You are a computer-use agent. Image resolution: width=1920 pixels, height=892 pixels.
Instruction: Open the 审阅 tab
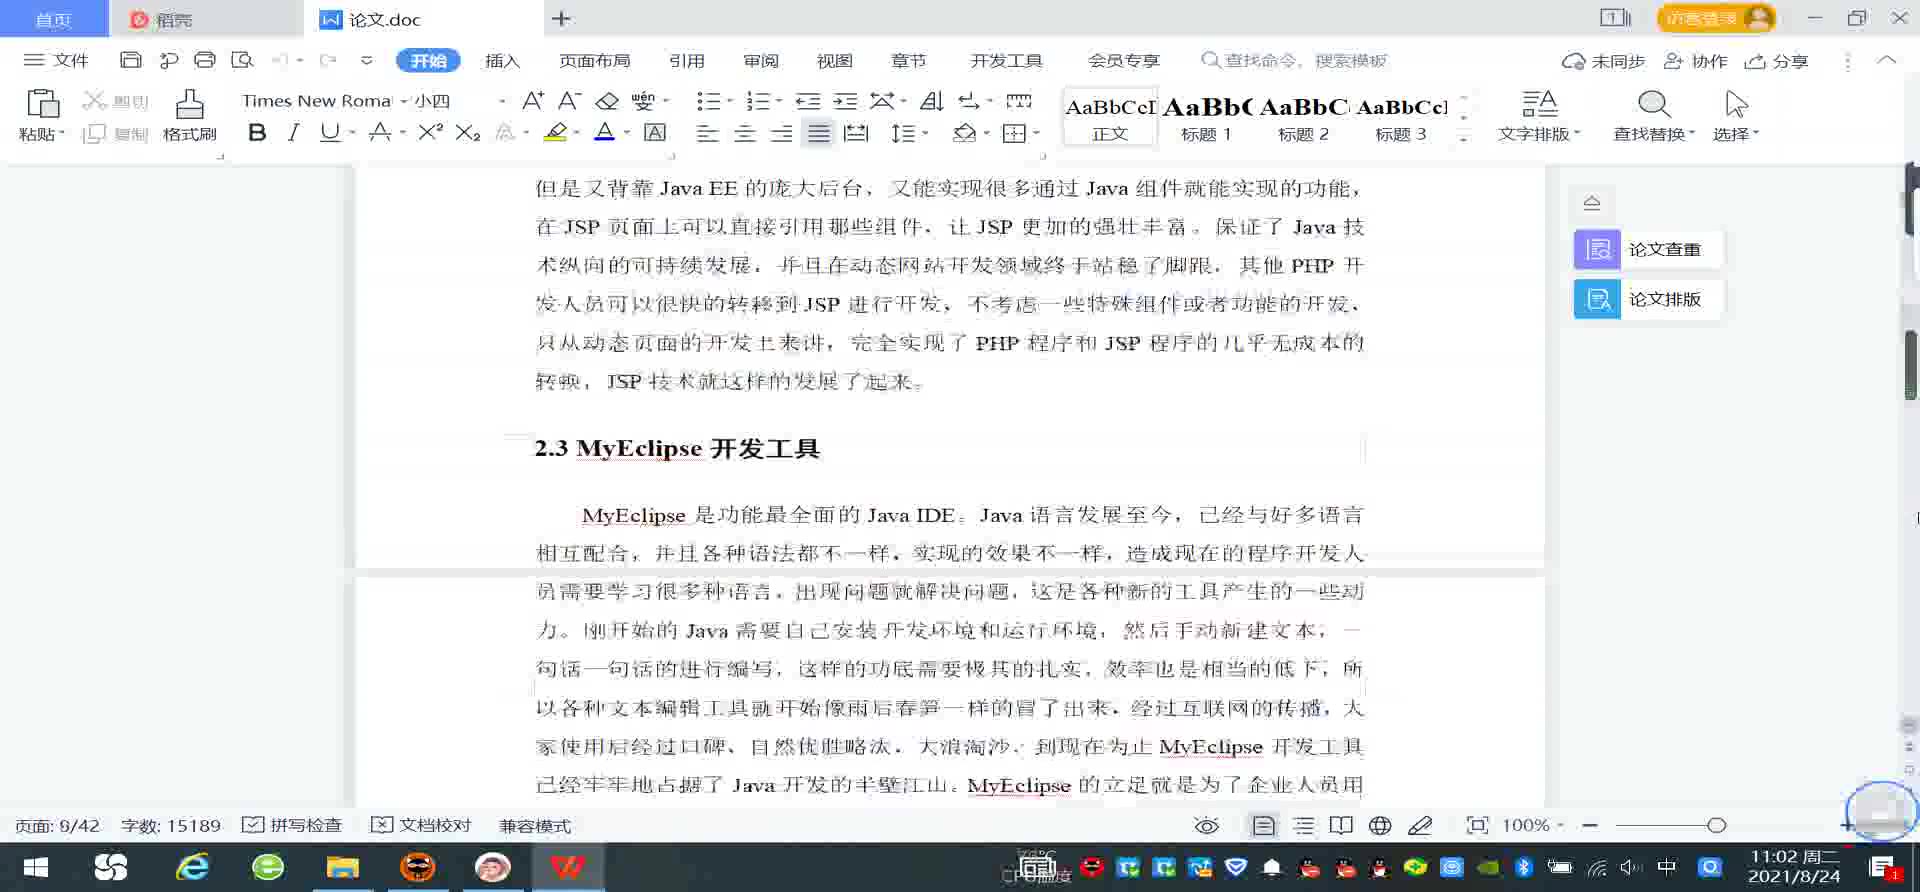[760, 60]
